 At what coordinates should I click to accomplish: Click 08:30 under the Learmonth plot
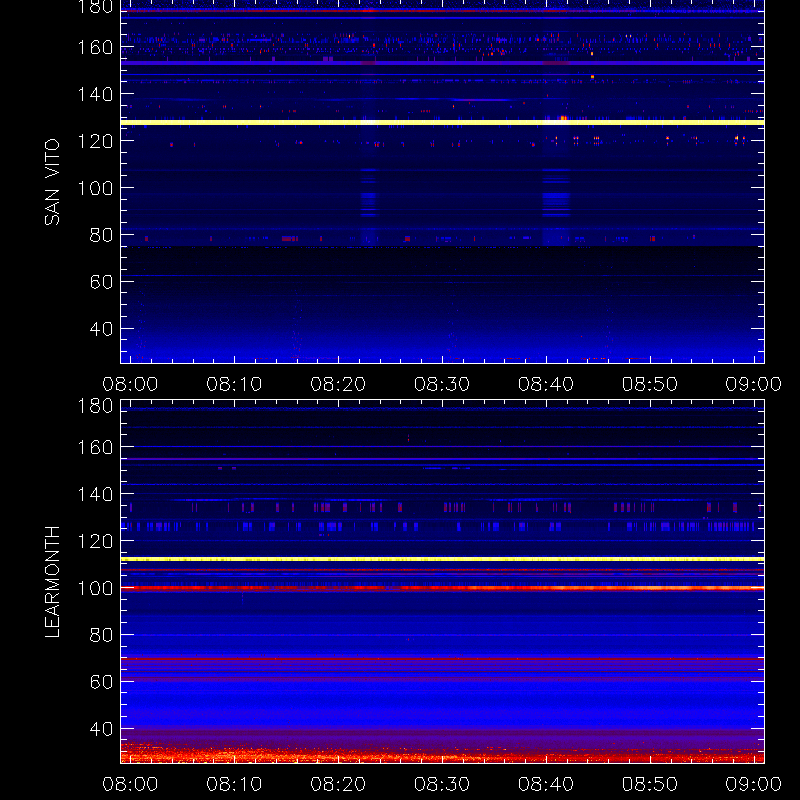pos(442,784)
